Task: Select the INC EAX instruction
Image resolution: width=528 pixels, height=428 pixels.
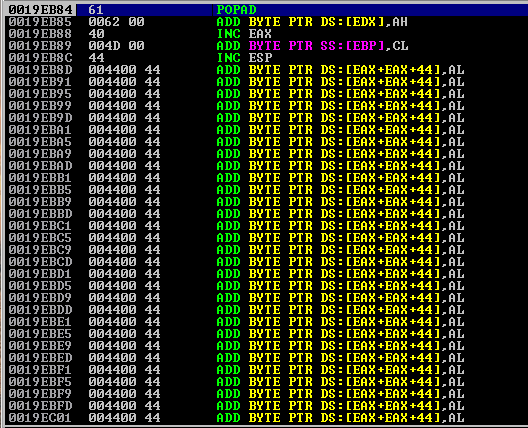Action: (244, 34)
